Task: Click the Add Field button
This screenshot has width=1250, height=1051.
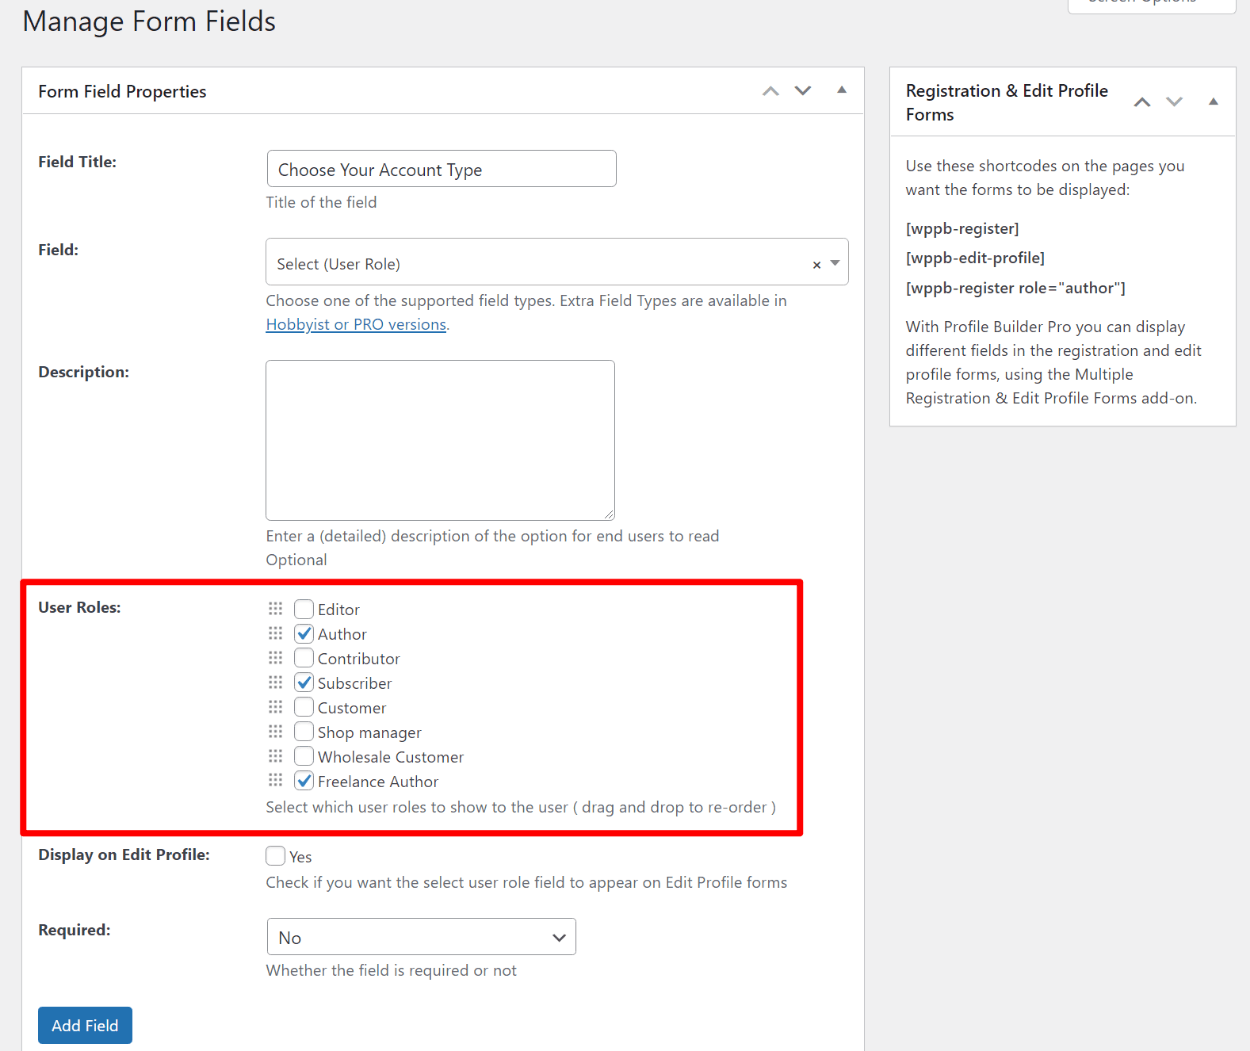Action: pyautogui.click(x=85, y=1025)
